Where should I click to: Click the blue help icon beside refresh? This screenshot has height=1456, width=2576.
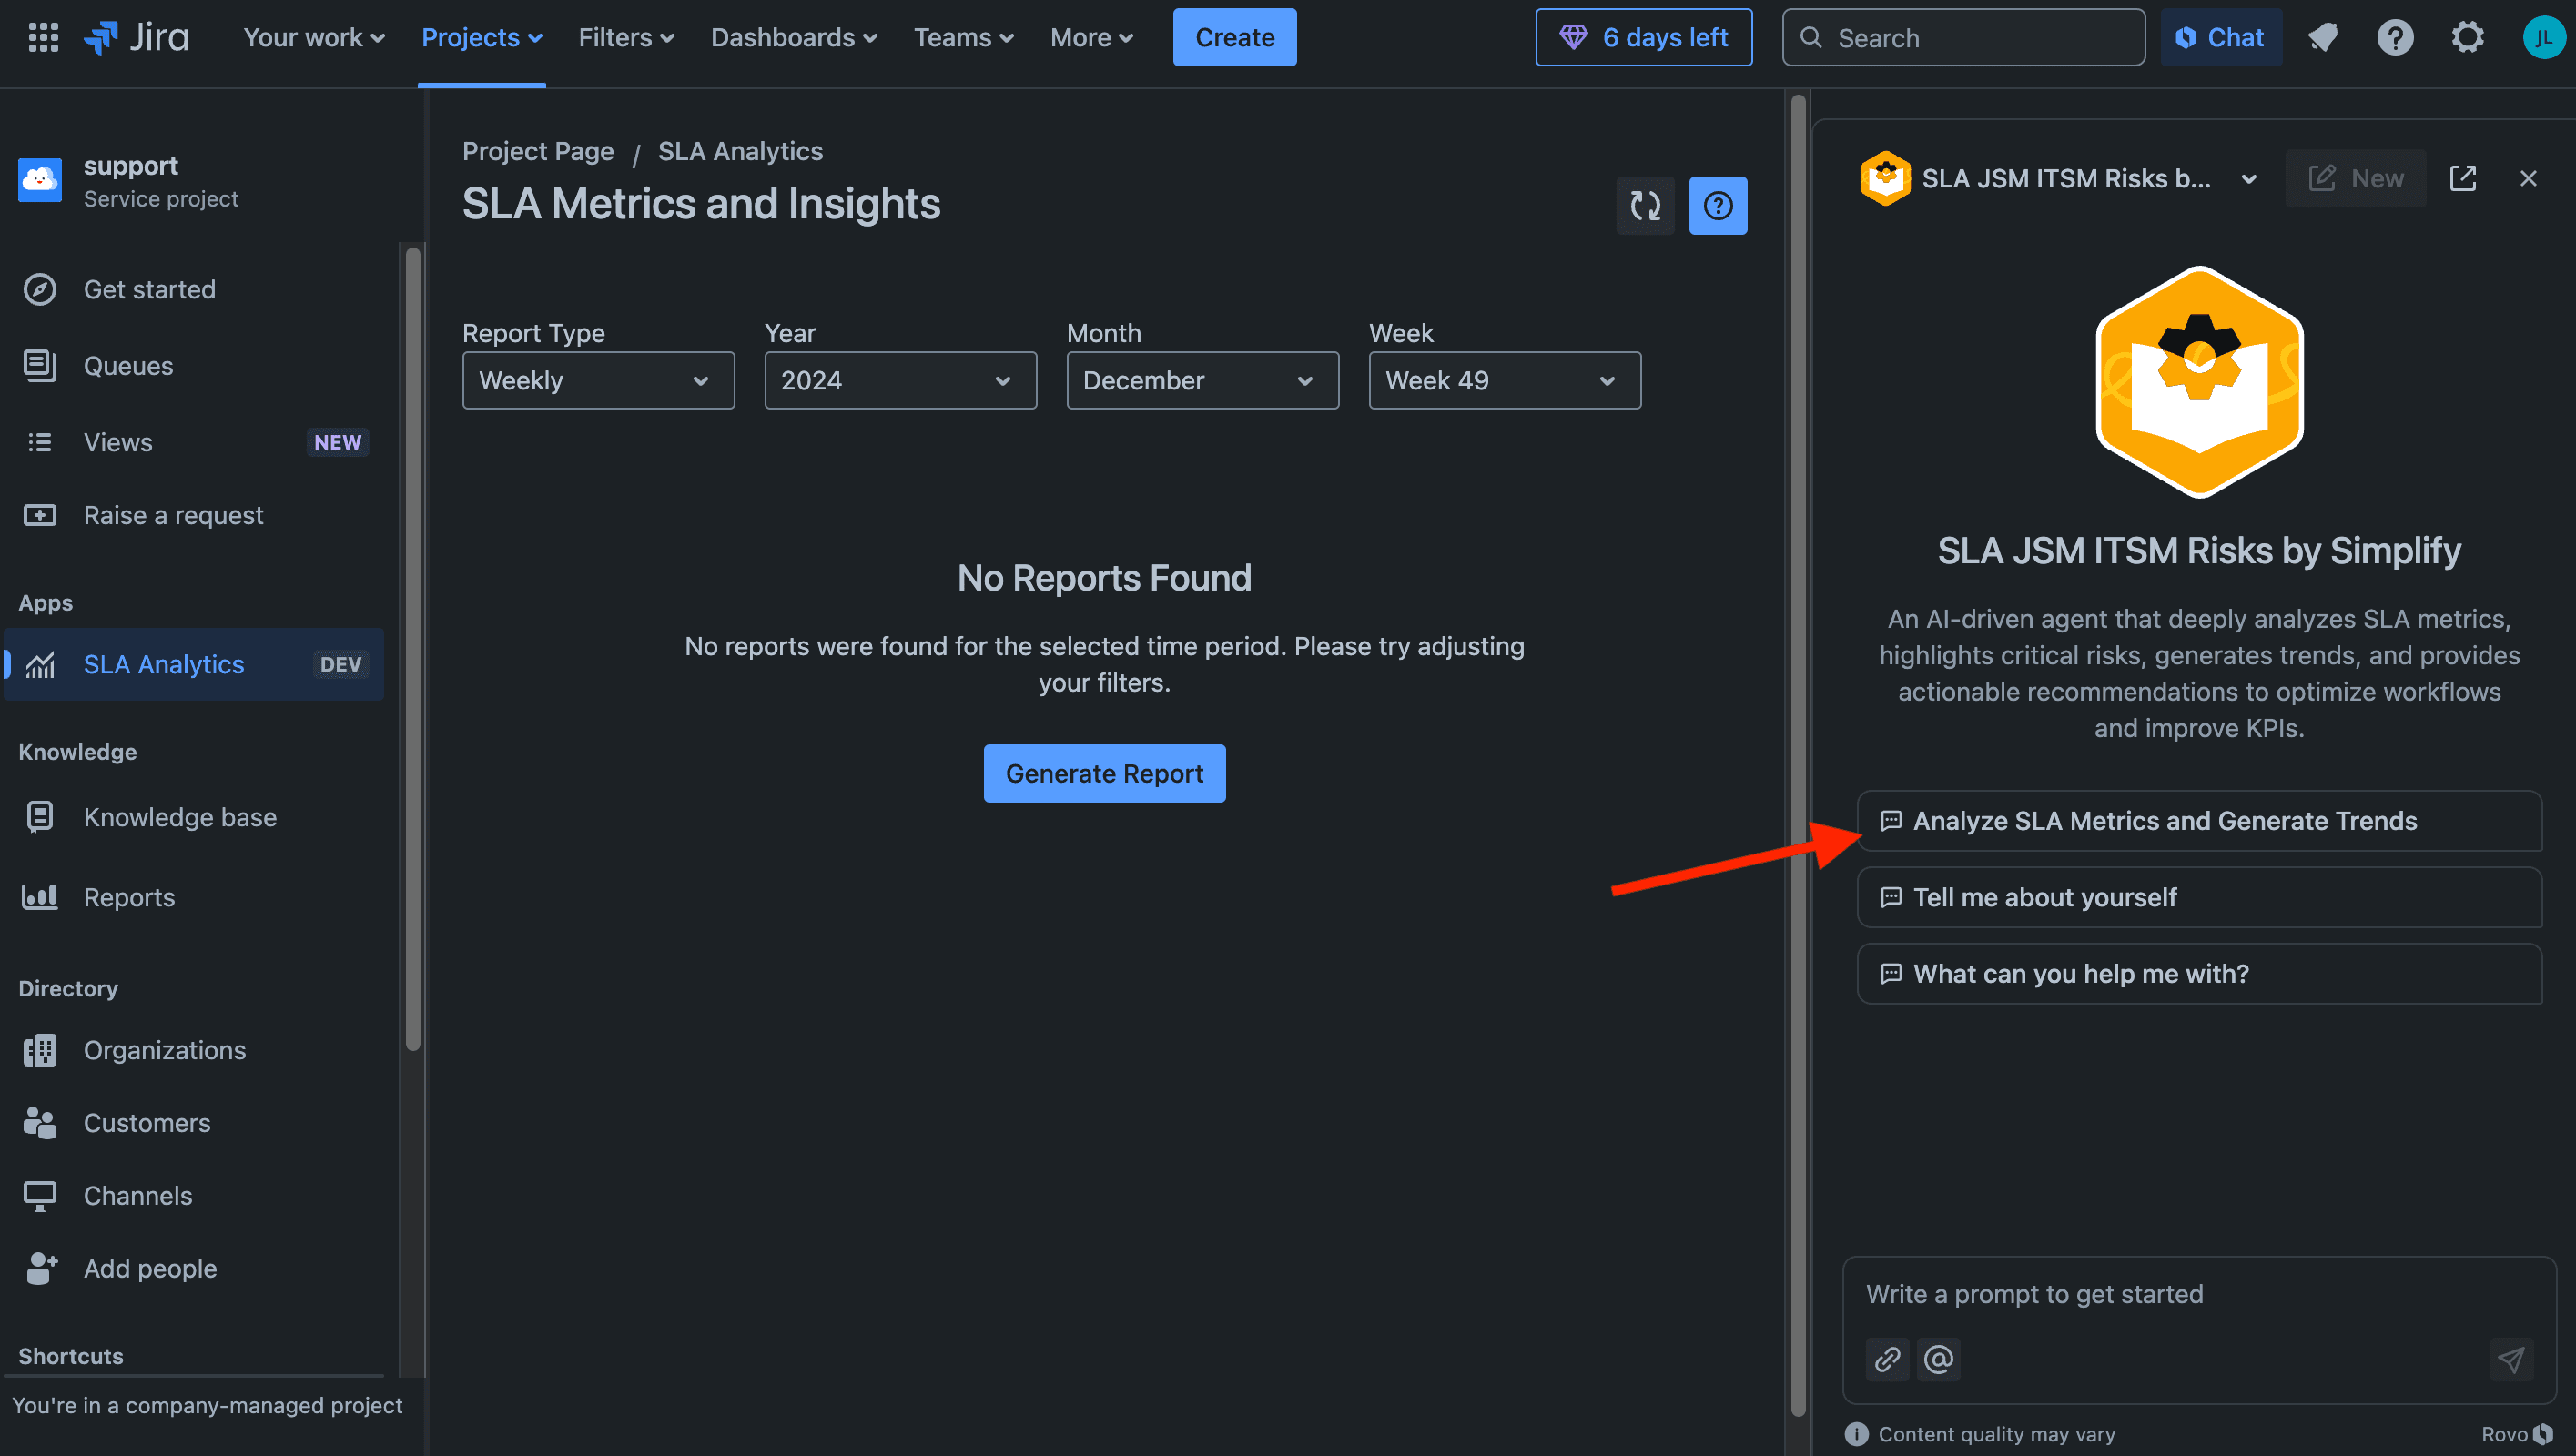click(x=1718, y=206)
